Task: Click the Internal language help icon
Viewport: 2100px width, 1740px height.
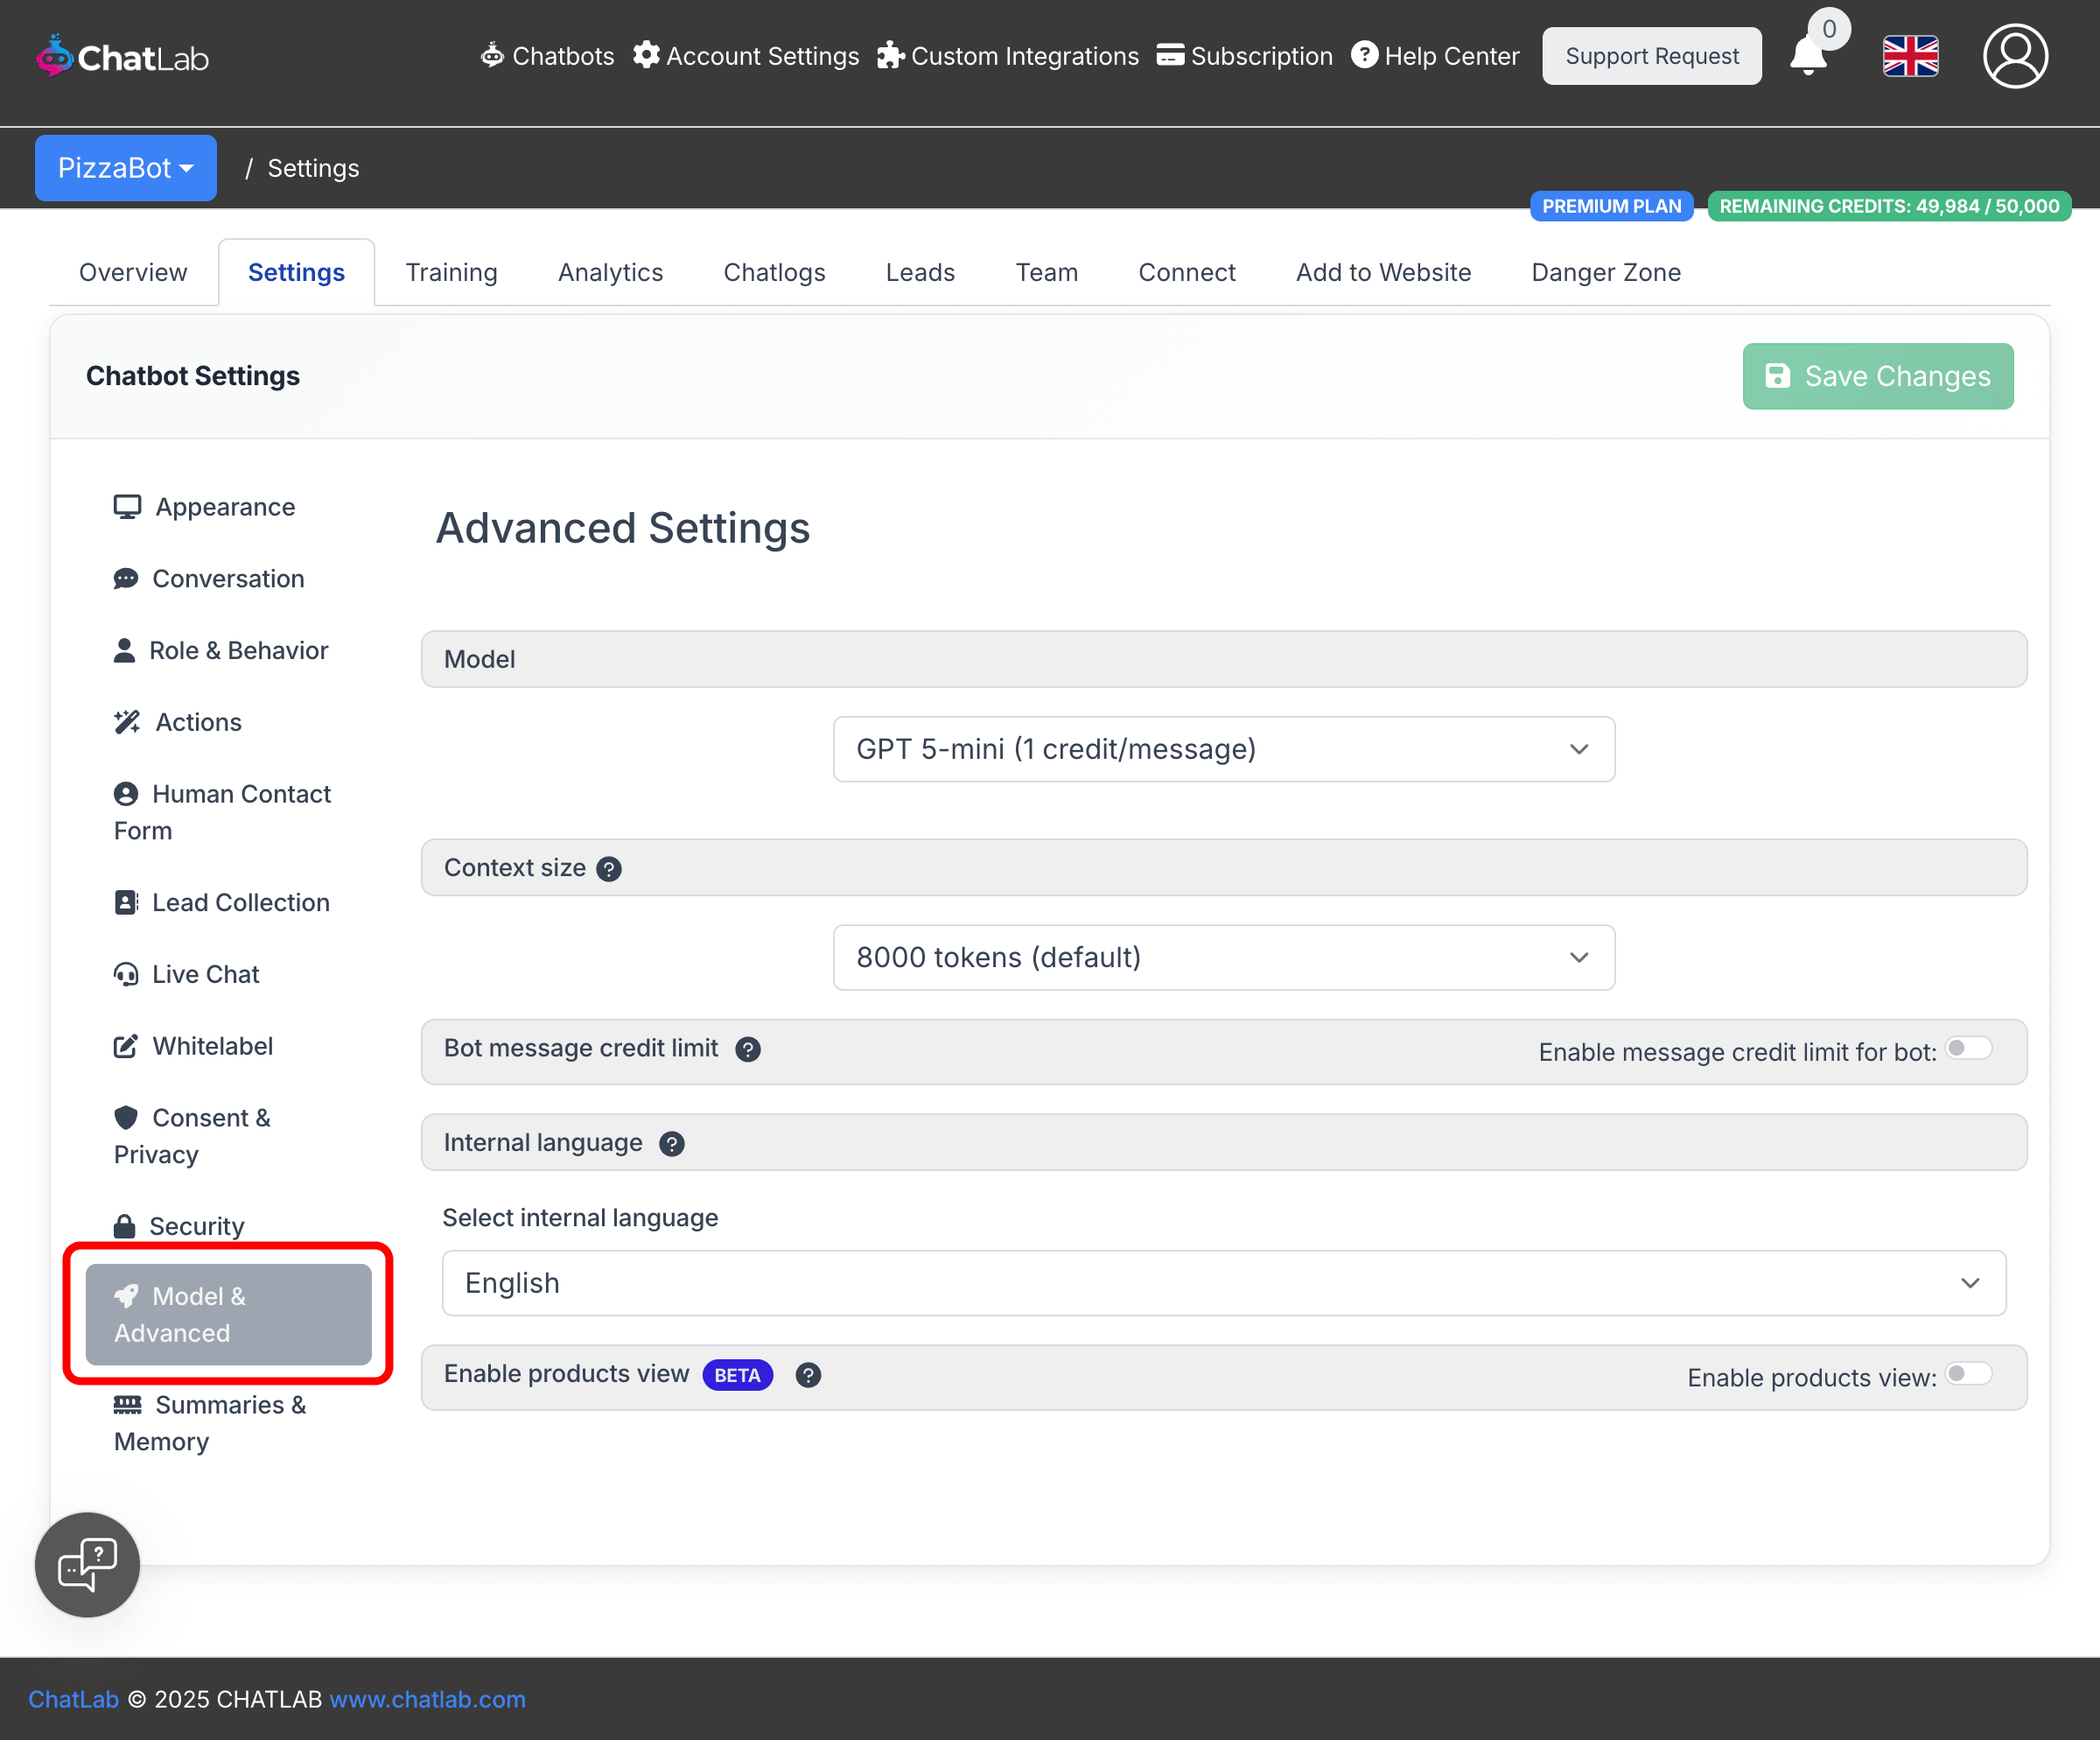Action: (x=672, y=1144)
